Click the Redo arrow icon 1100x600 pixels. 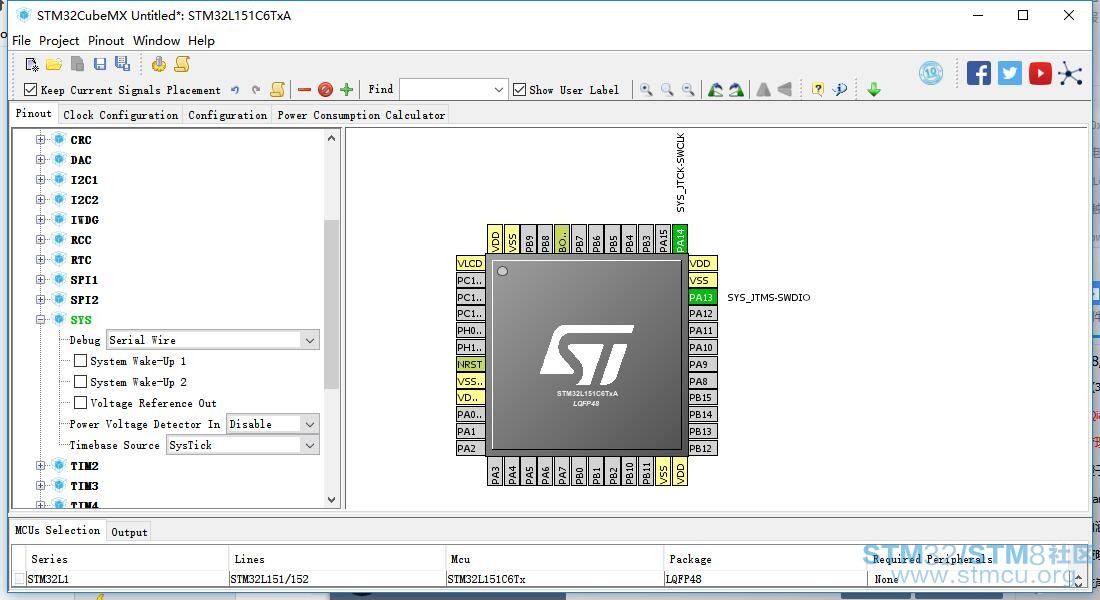click(x=256, y=90)
